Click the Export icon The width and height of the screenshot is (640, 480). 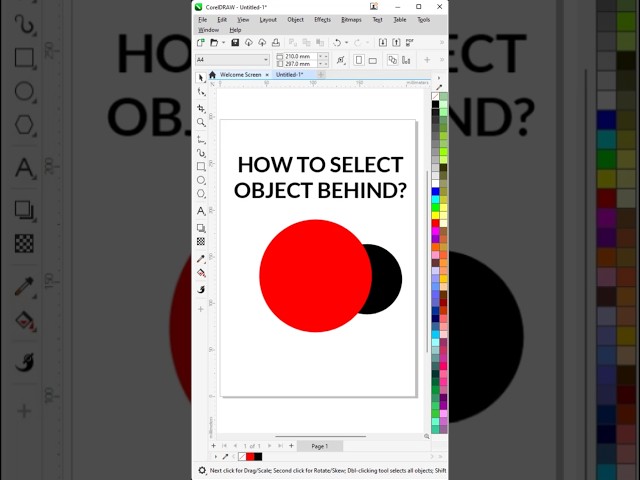(x=396, y=42)
